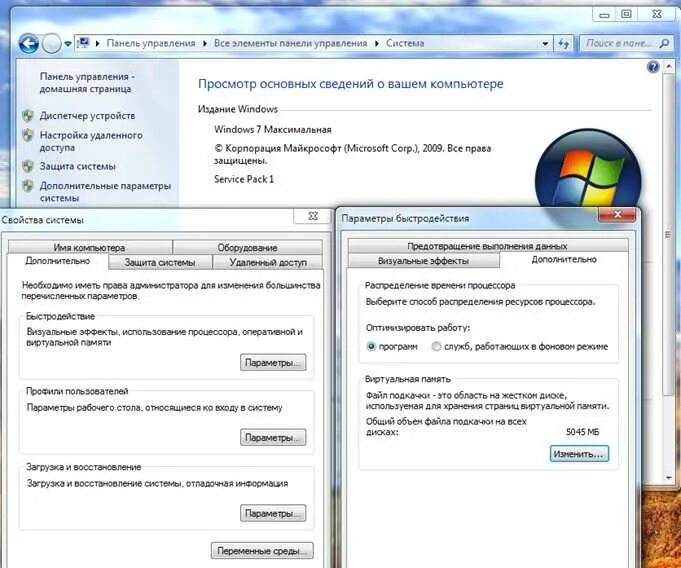Open Дополнительные параметры системы link
Image resolution: width=681 pixels, height=568 pixels.
[x=105, y=192]
